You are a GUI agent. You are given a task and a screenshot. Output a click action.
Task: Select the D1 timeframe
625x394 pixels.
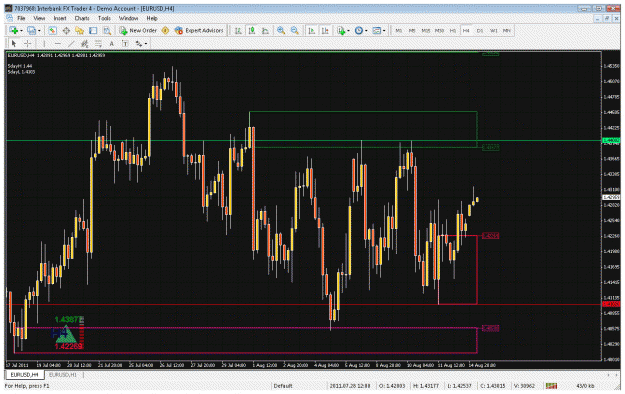(480, 31)
